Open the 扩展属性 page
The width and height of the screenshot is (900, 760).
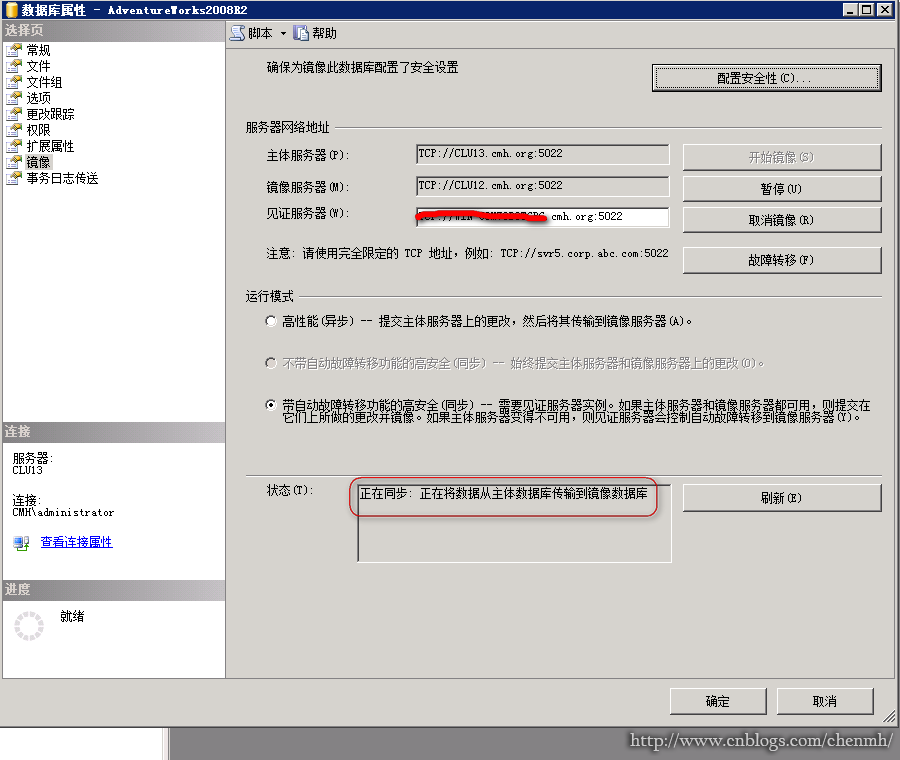tap(50, 146)
